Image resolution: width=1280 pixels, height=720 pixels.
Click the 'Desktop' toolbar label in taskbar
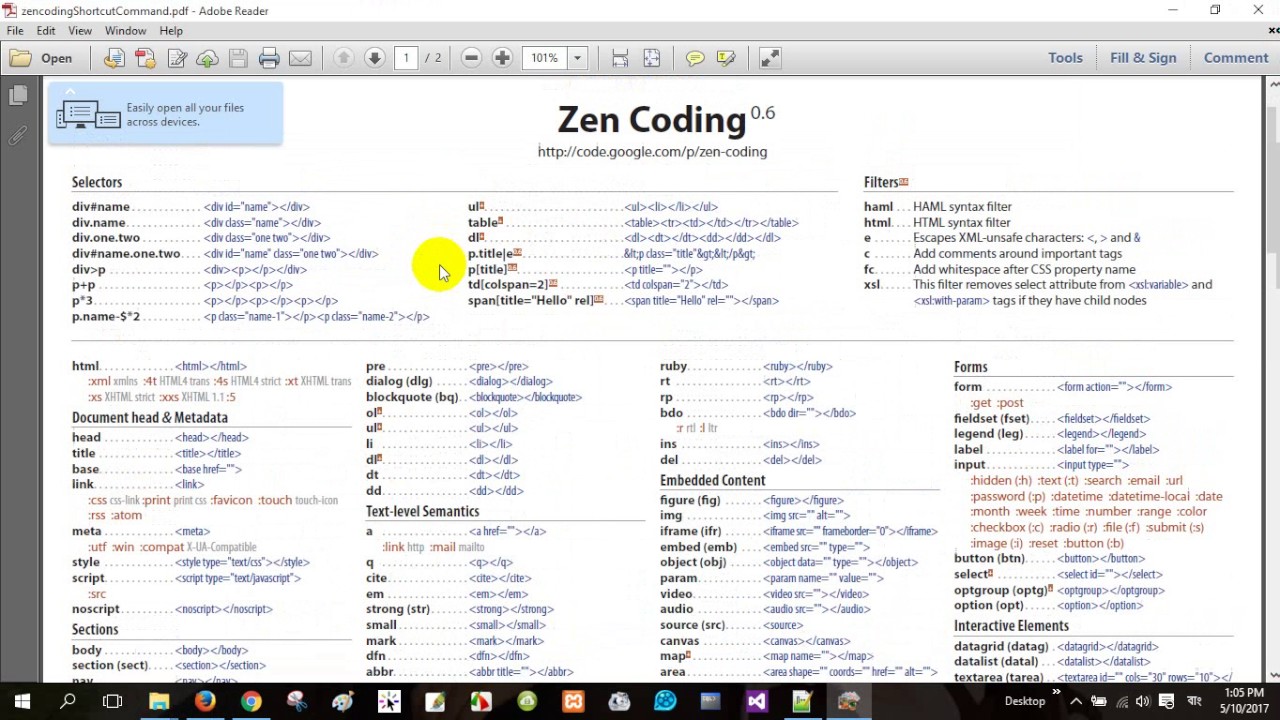(1025, 702)
